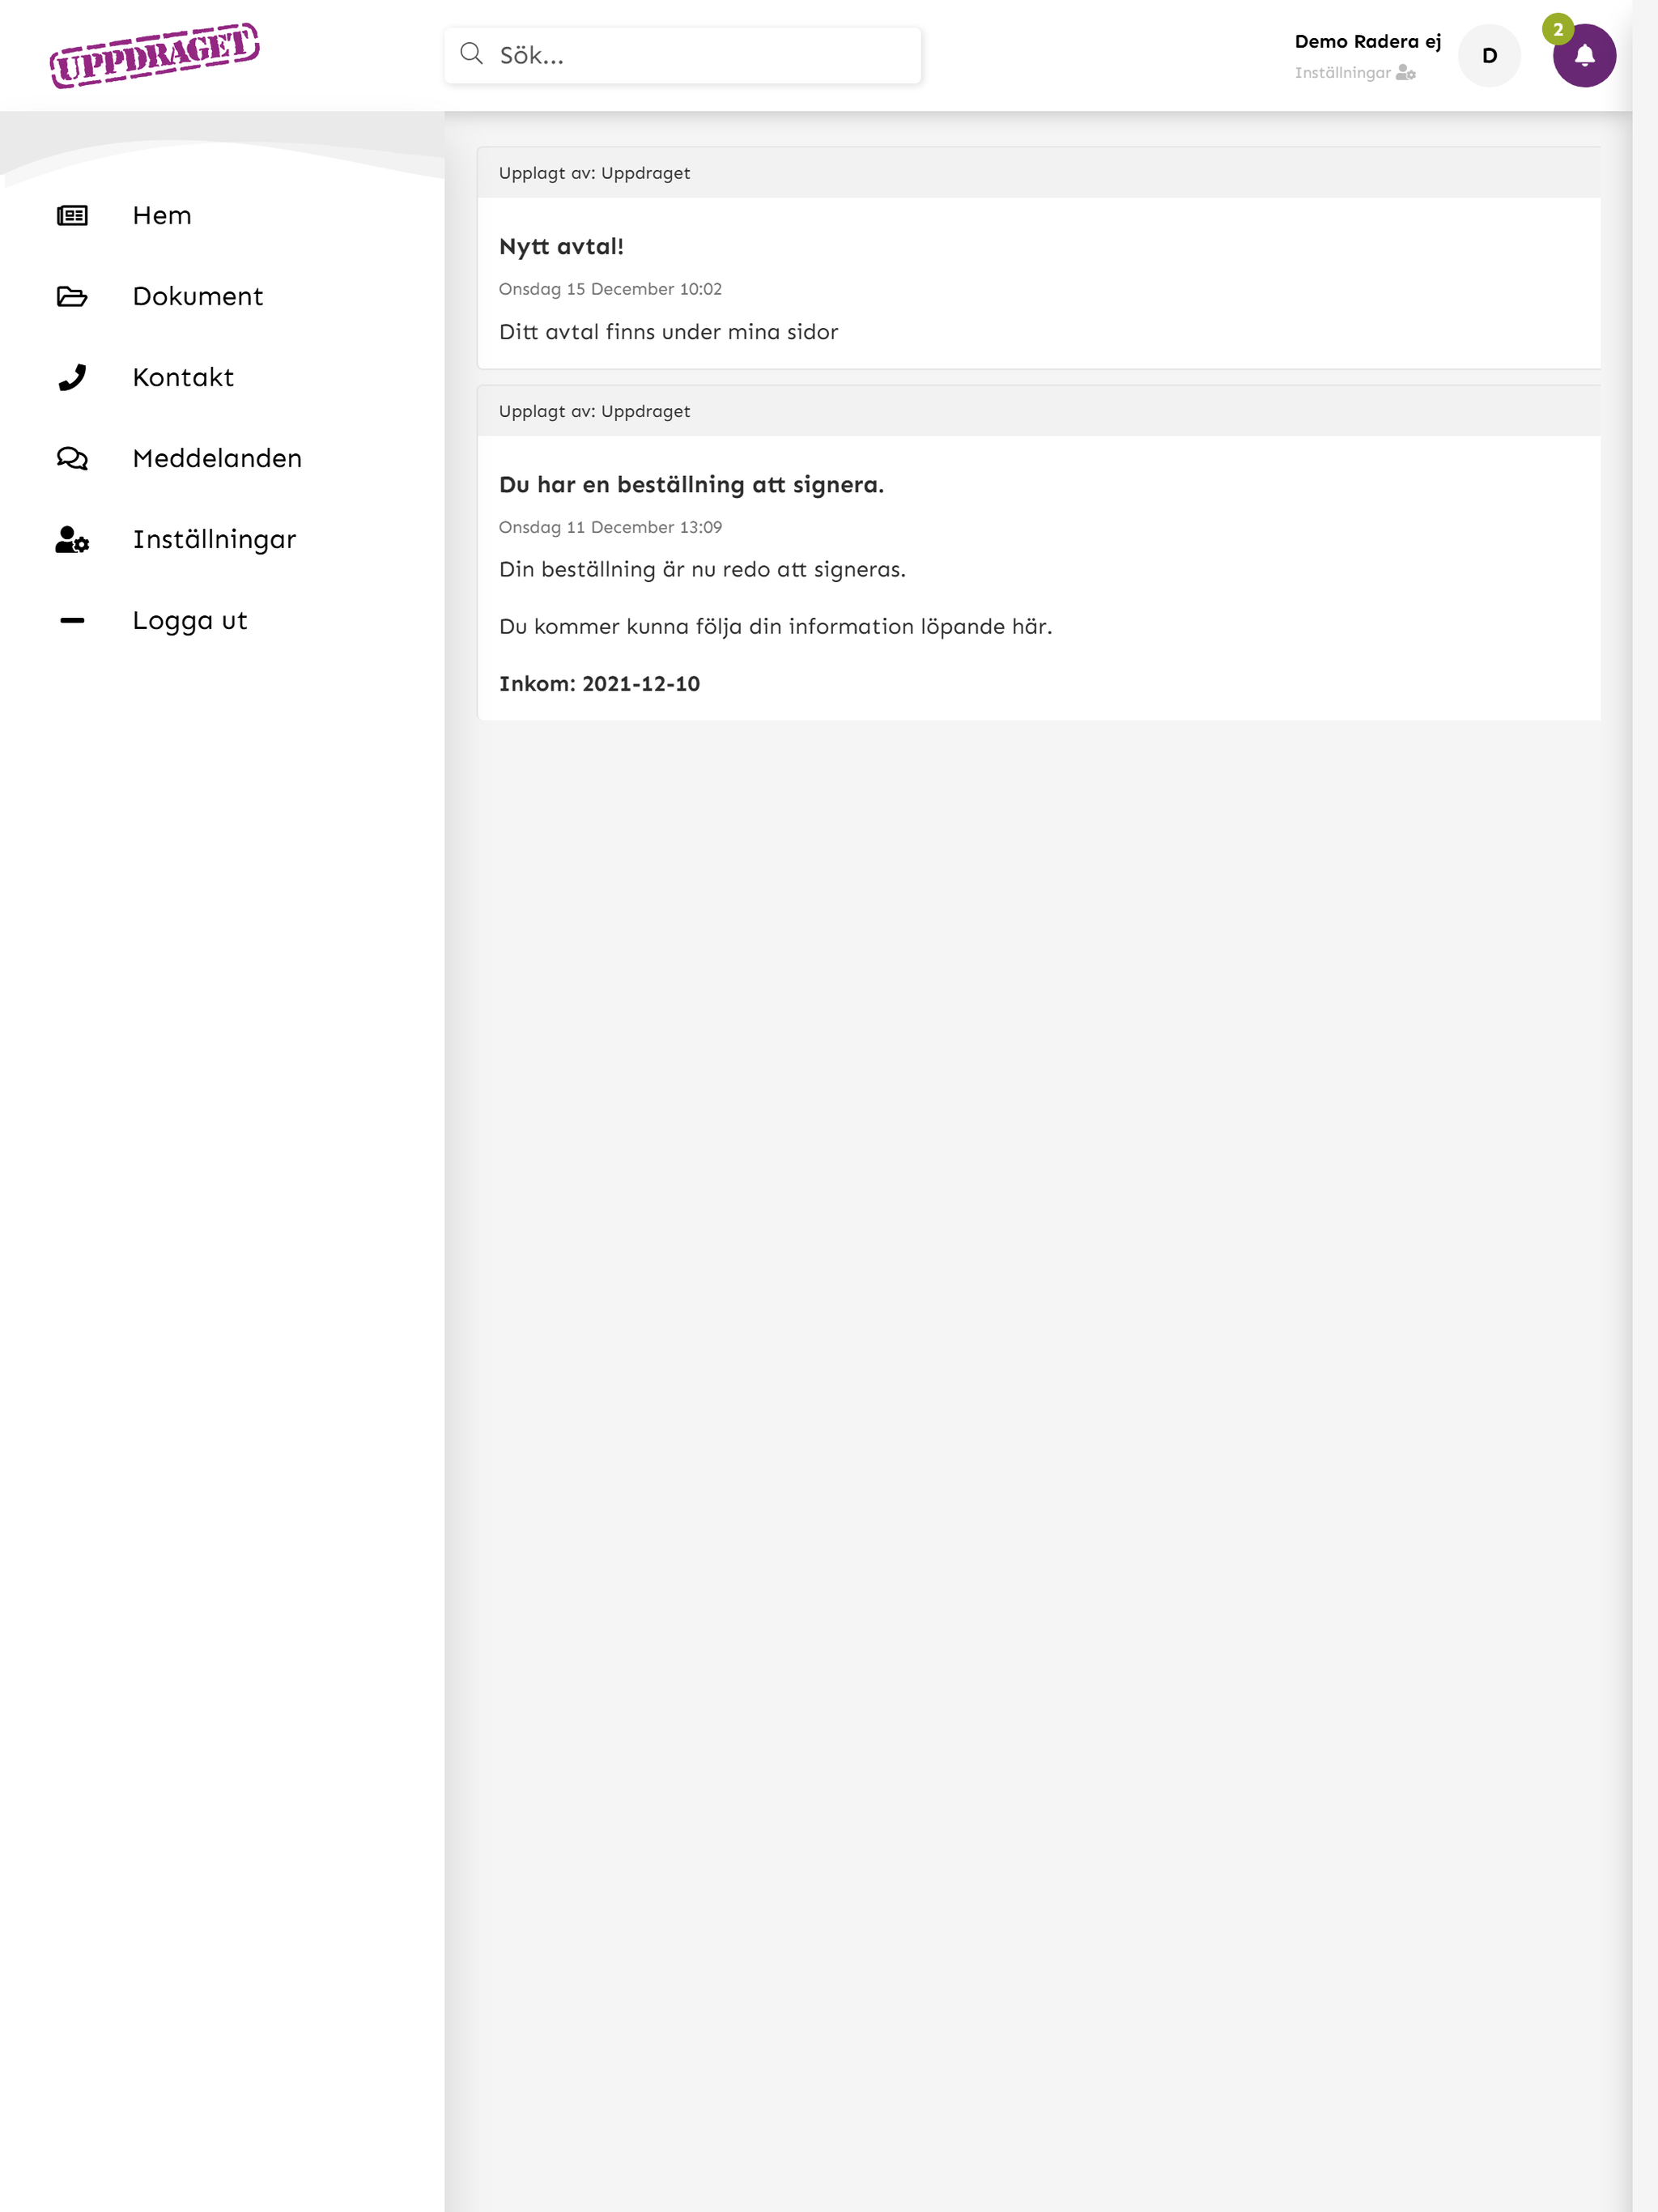
Task: Click the Dokument folder icon
Action: pyautogui.click(x=72, y=296)
